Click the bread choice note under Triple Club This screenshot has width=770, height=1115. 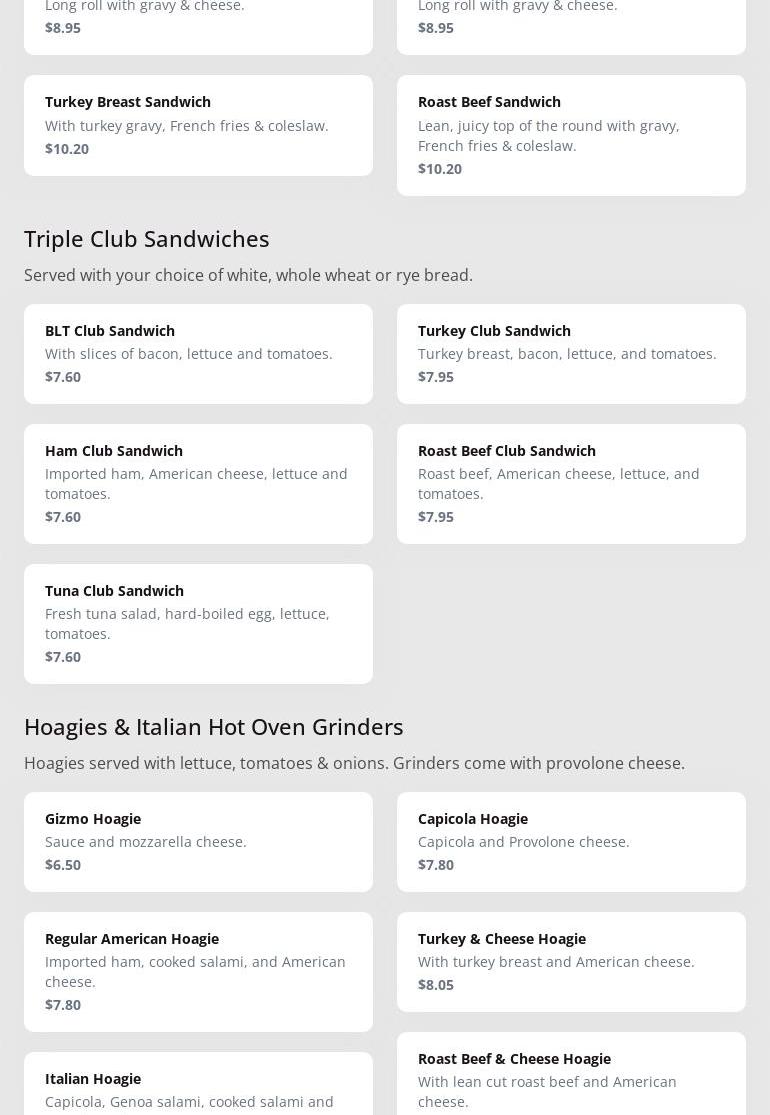pyautogui.click(x=248, y=275)
